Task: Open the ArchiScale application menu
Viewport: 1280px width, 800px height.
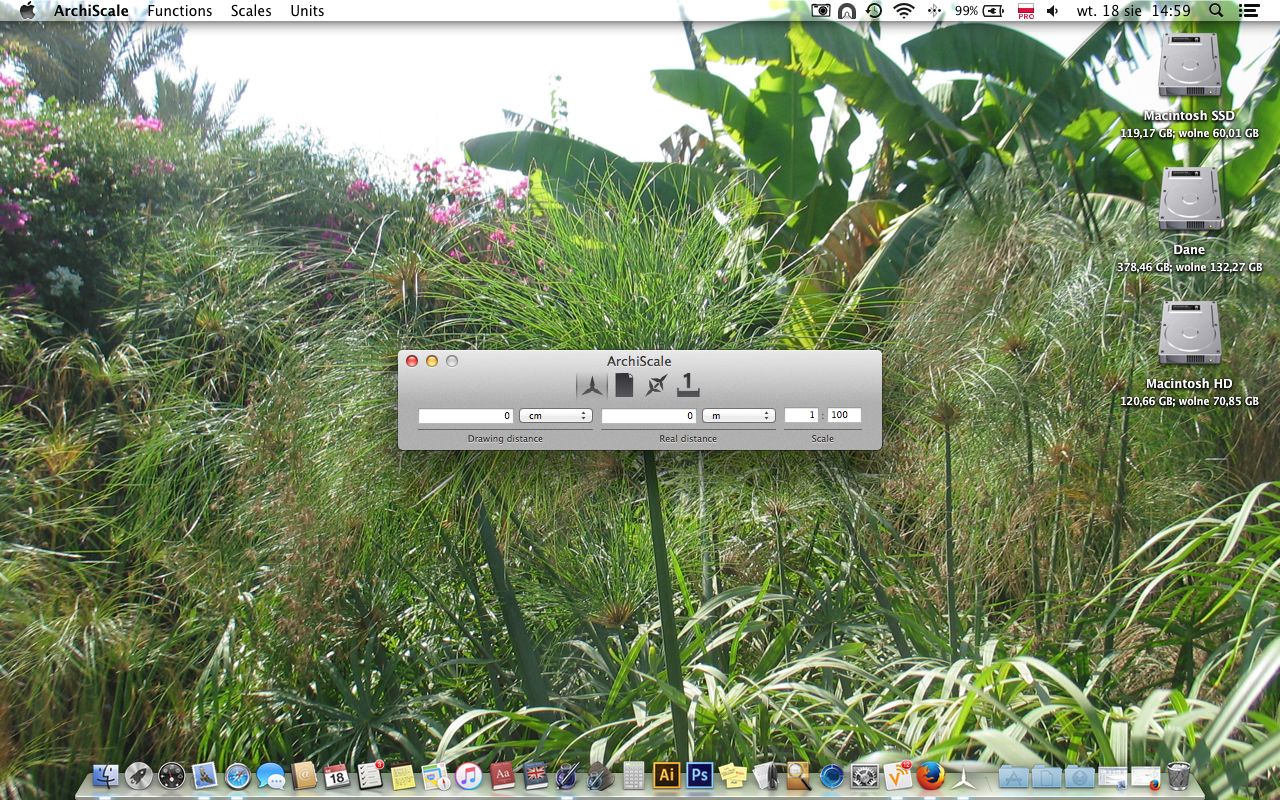Action: (x=91, y=11)
